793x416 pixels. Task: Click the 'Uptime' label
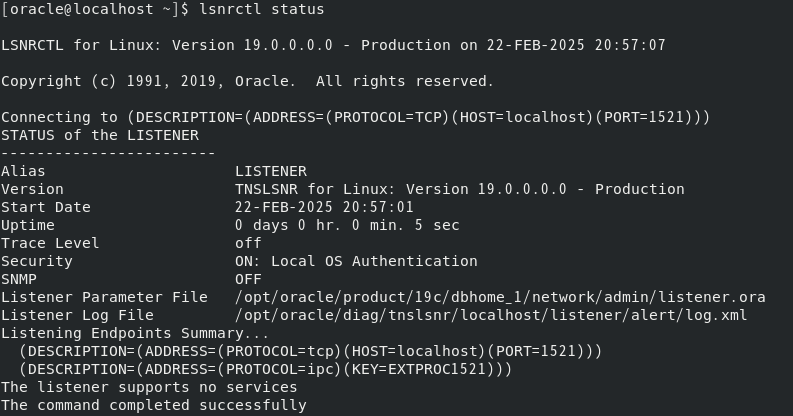(x=28, y=225)
